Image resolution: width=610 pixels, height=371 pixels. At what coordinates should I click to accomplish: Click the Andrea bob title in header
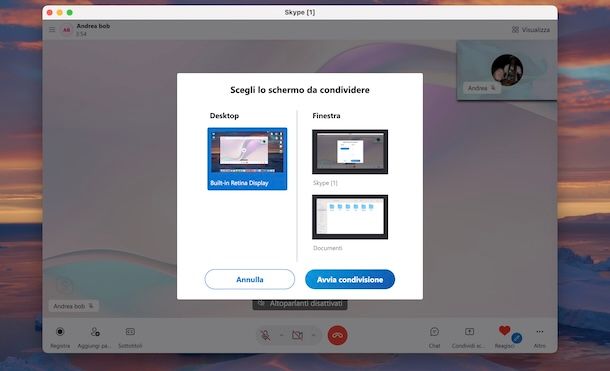coord(93,26)
